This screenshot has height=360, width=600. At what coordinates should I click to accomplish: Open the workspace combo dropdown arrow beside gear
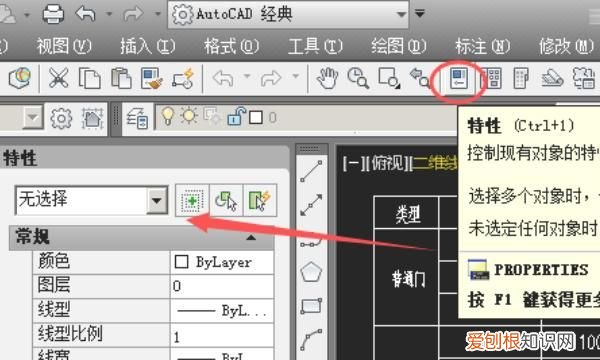tap(33, 117)
